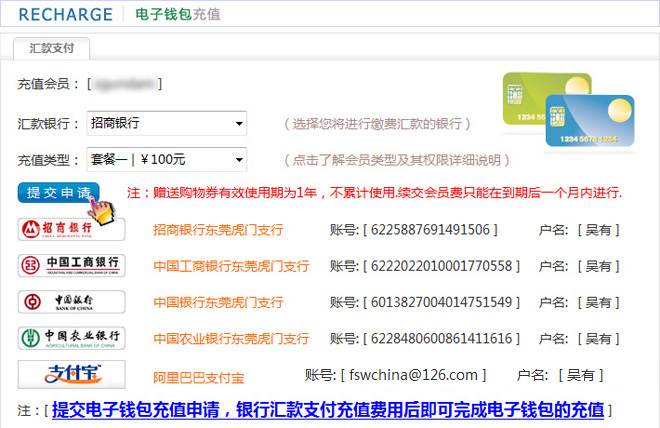Click the Agricultural Bank of China logo
Viewport: 660px width, 428px height.
click(72, 337)
